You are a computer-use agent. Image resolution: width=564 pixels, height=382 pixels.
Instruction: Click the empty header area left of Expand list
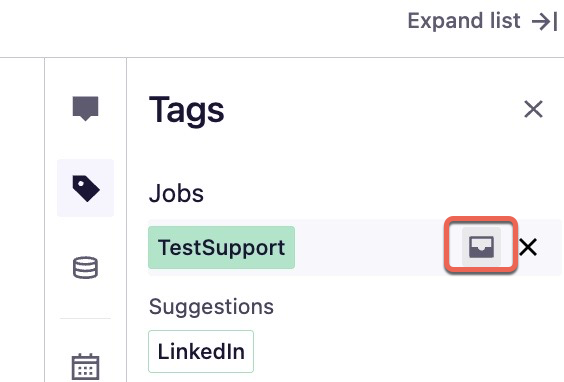(201, 27)
